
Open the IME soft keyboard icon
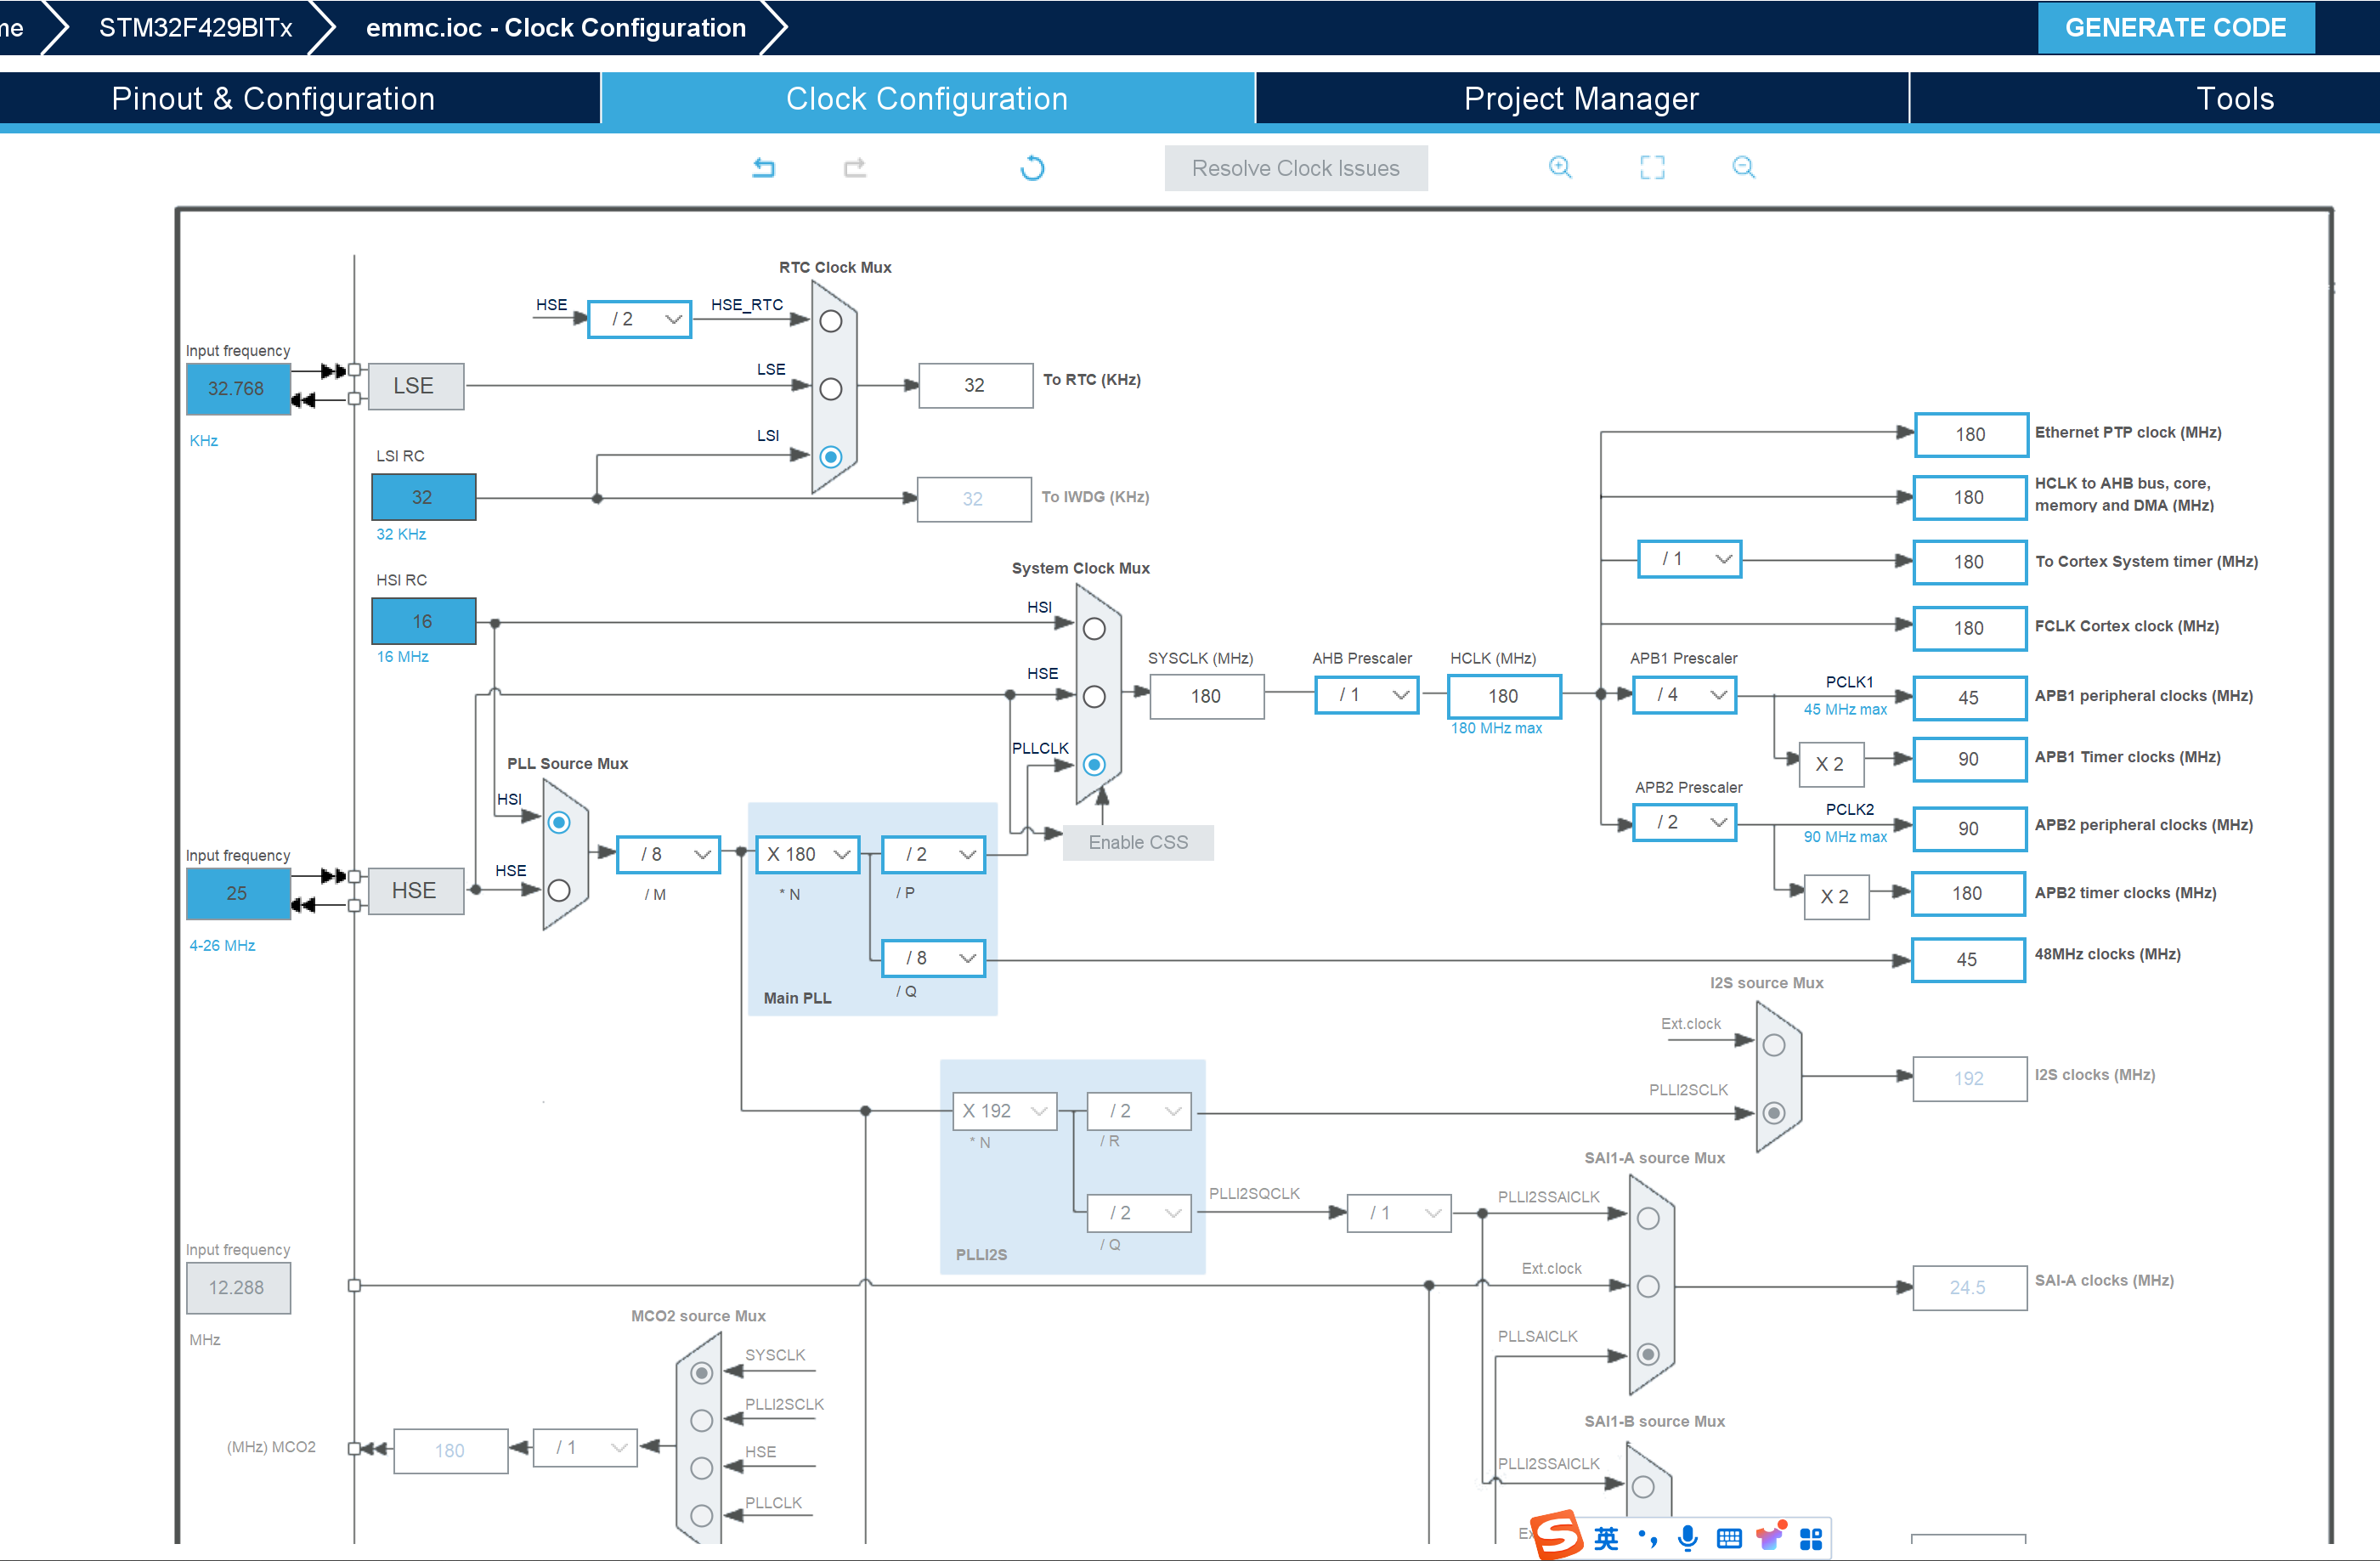pos(1729,1538)
